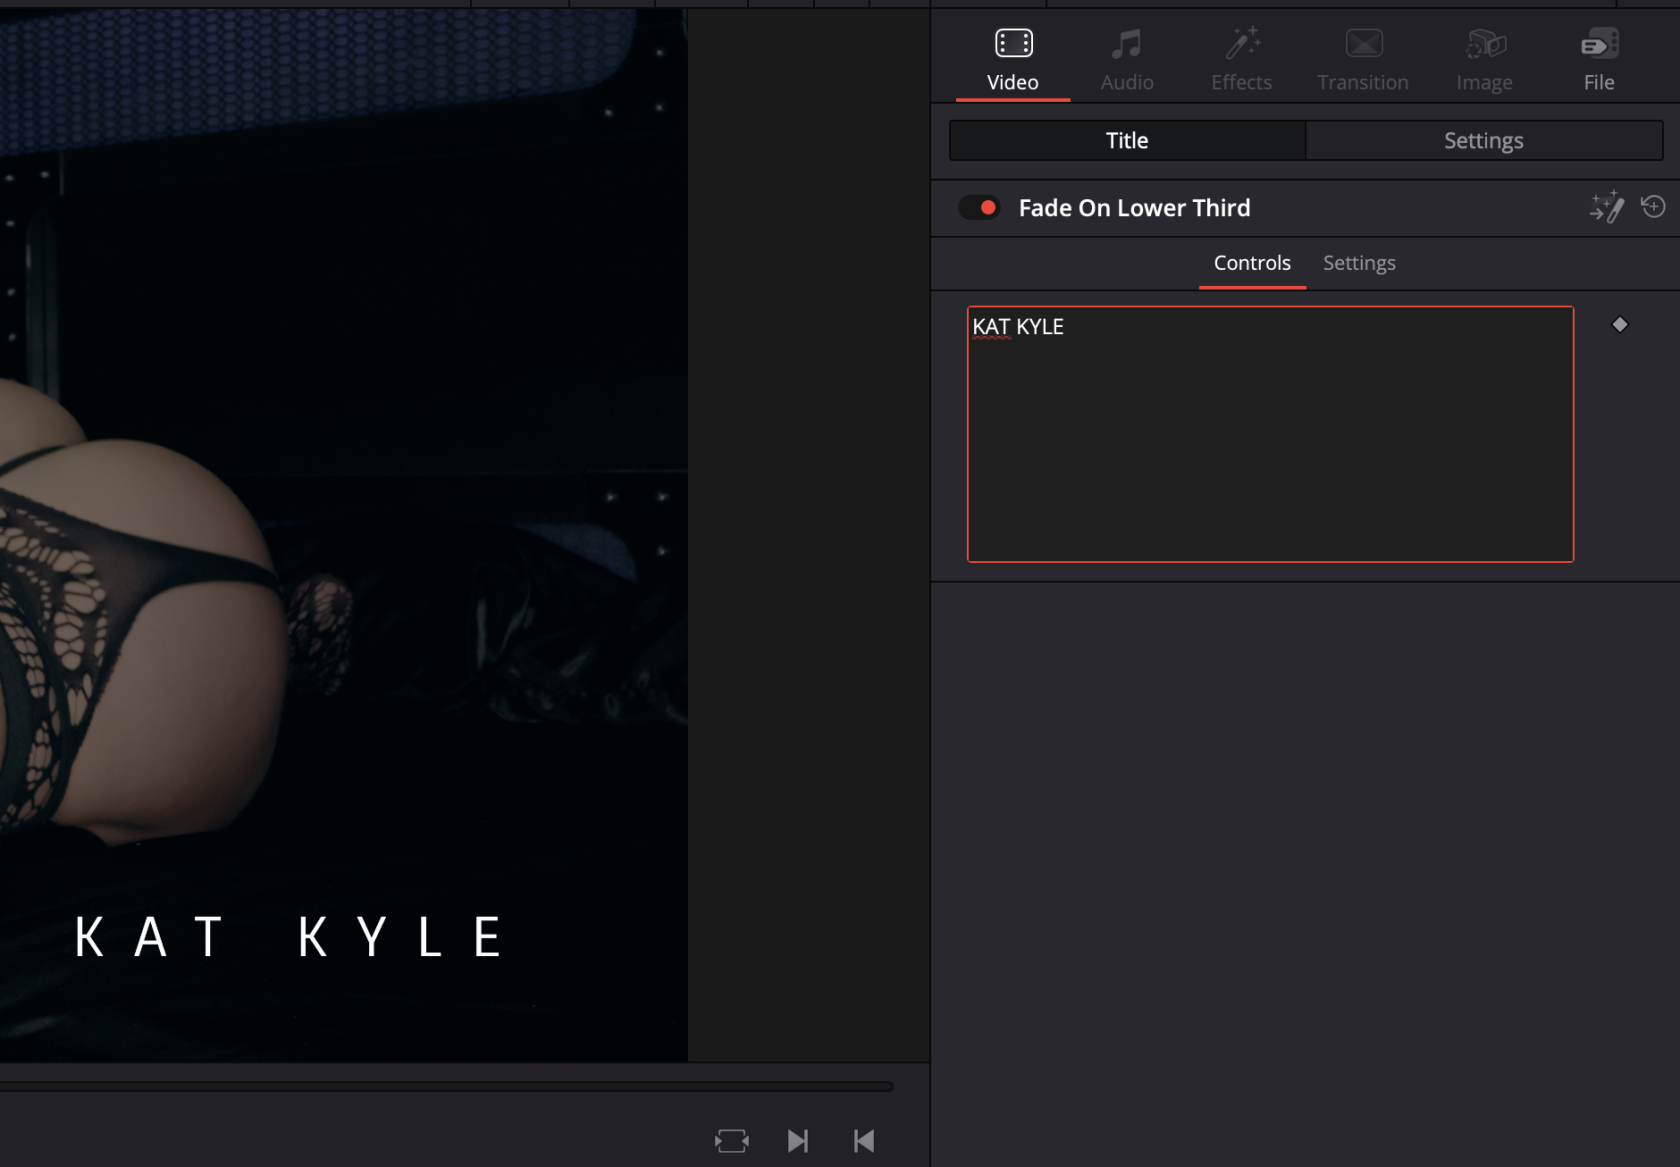This screenshot has height=1167, width=1680.
Task: Open the Settings sub-tab beside Title
Action: [1484, 141]
